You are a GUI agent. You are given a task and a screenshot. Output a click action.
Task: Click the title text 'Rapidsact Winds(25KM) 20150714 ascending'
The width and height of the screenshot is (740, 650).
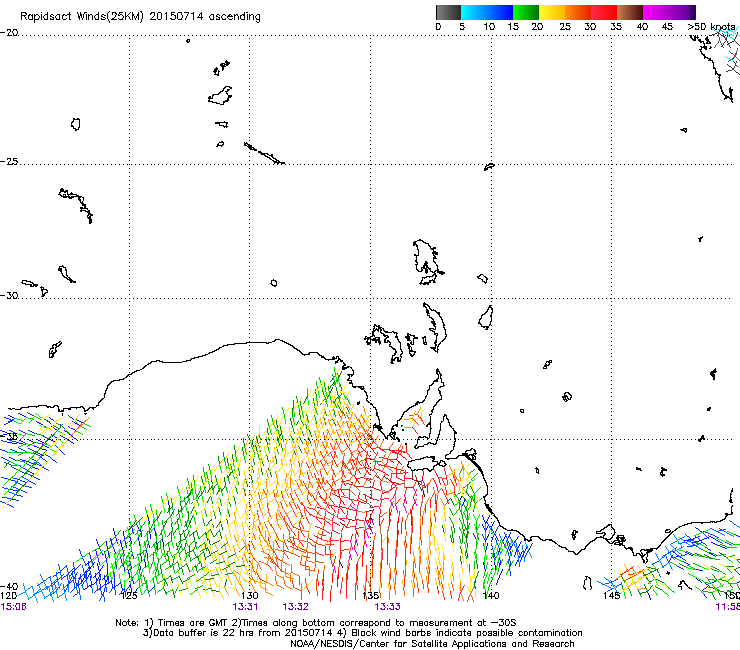[x=140, y=17]
